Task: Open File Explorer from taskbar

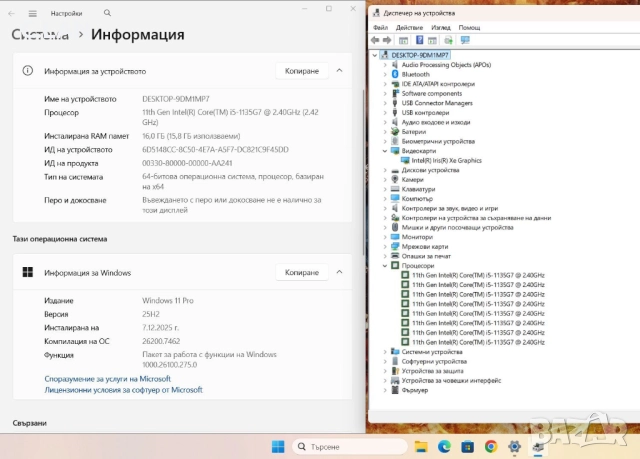Action: [x=421, y=447]
